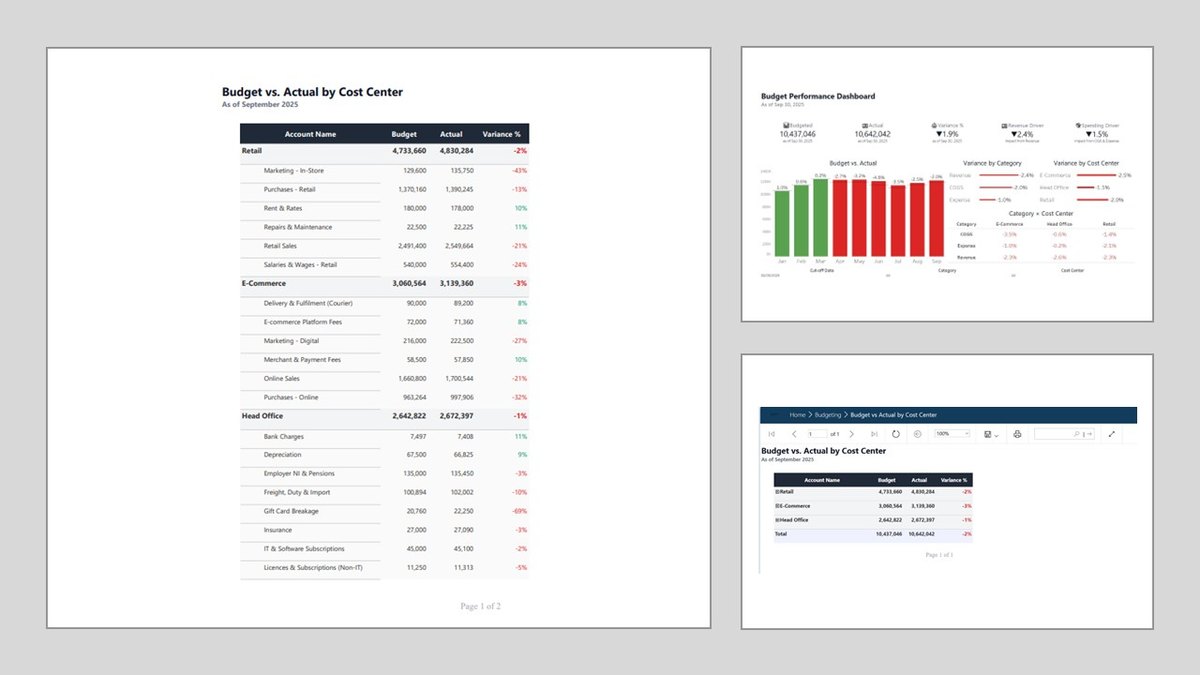This screenshot has height=675, width=1200.
Task: Select the Sep bar in Budget vs. Actual chart
Action: click(936, 218)
